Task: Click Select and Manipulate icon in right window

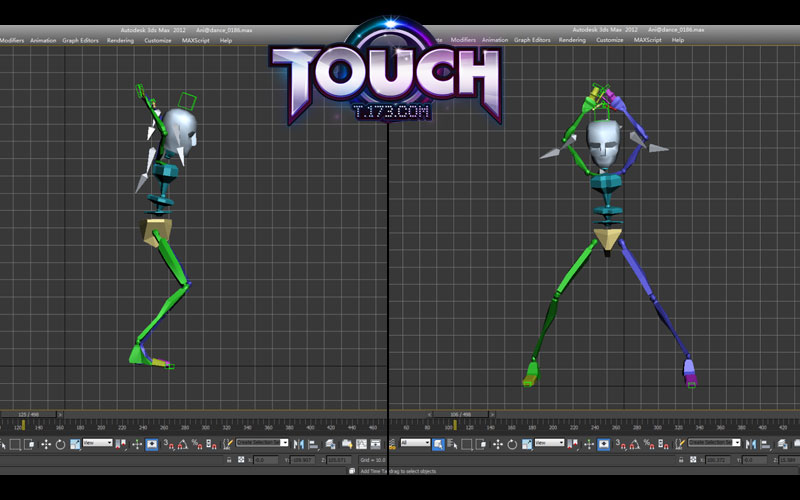Action: [x=589, y=444]
